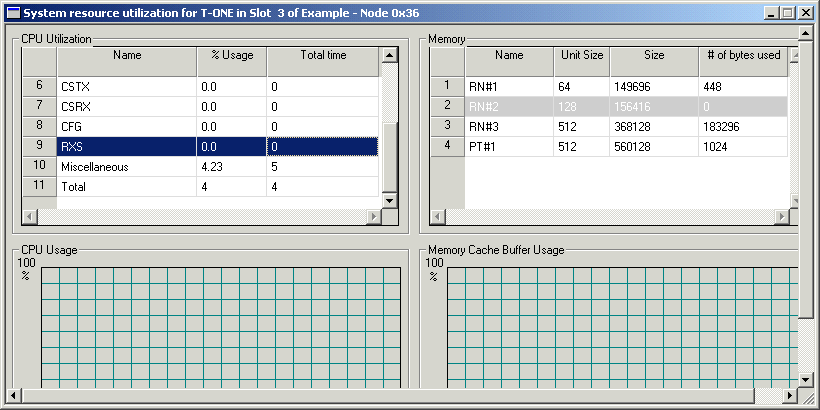Viewport: 820px width, 410px height.
Task: Click CPU table scroll down arrow
Action: click(x=389, y=200)
